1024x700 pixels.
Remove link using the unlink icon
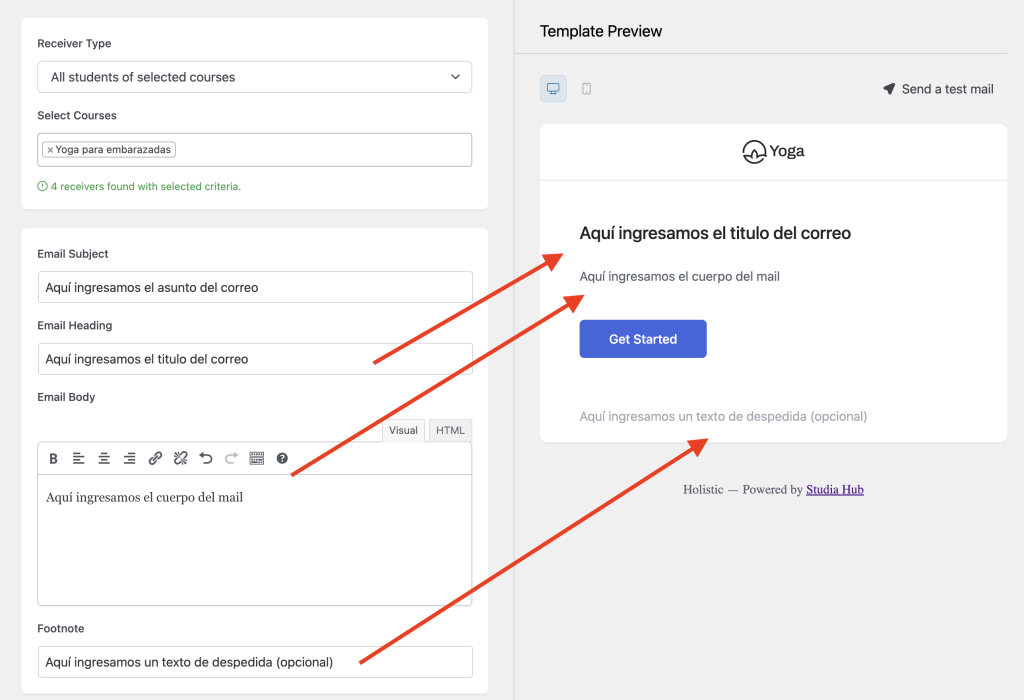[x=180, y=458]
